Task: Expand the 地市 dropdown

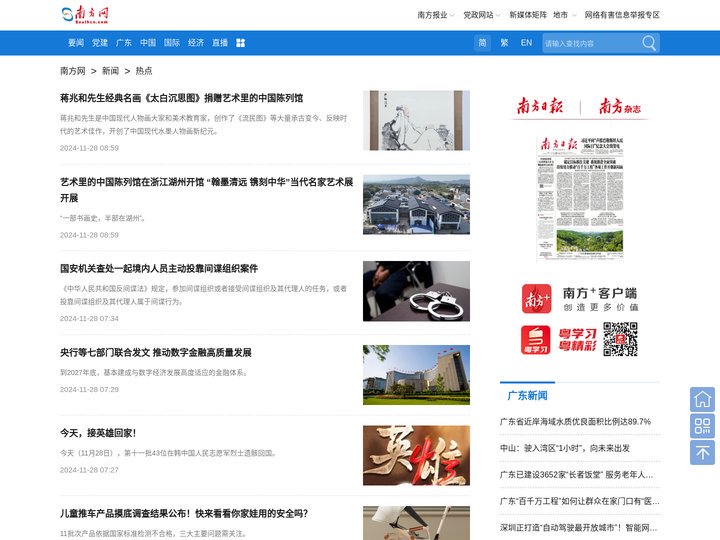Action: tap(564, 15)
